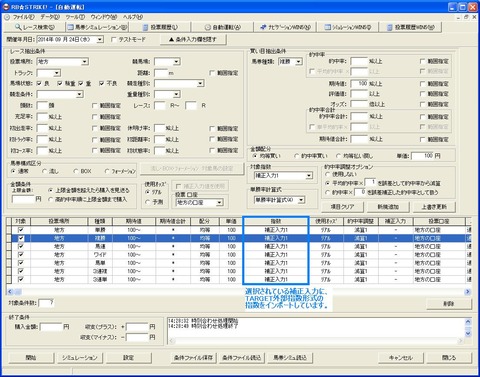Click the 項目クリア button
Screen dimensions: 480x377
[342, 207]
